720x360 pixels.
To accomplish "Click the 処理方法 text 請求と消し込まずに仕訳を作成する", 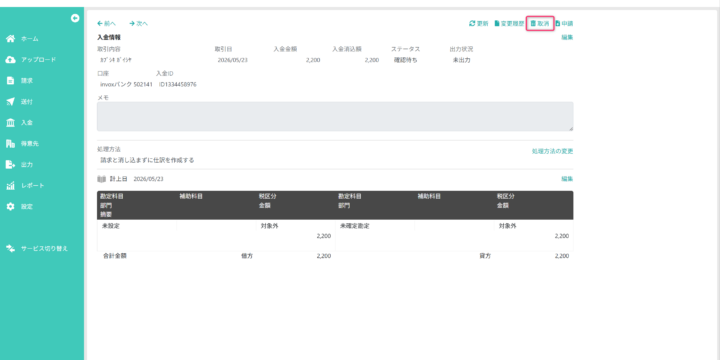I will [x=147, y=160].
